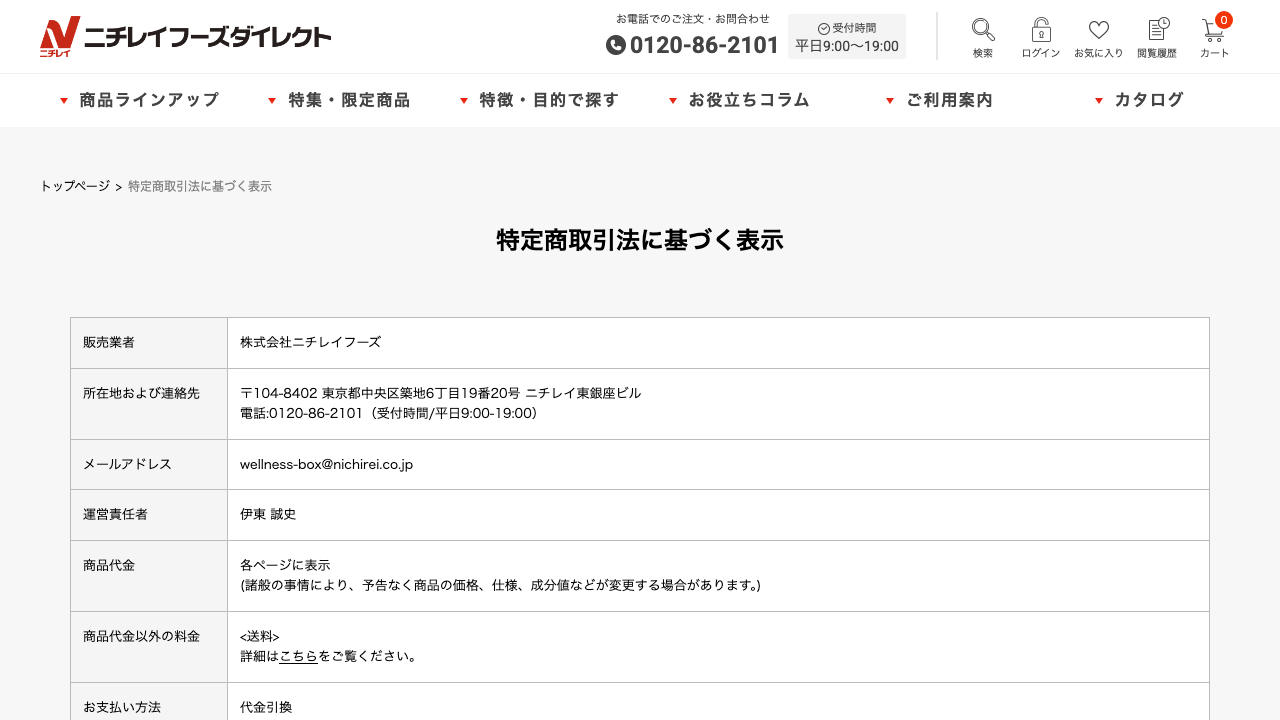Screen dimensions: 1280x720
Task: Click the 平日9:00〜19:00 reception hours text
Action: click(x=847, y=46)
